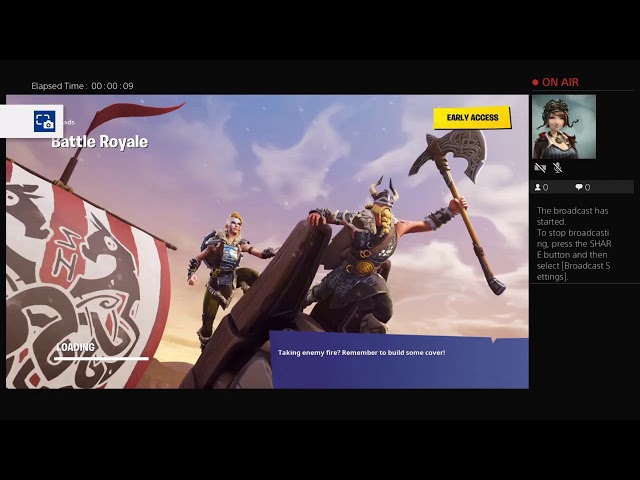Click the blue loading tip banner
This screenshot has height=480, width=640.
pyautogui.click(x=400, y=360)
